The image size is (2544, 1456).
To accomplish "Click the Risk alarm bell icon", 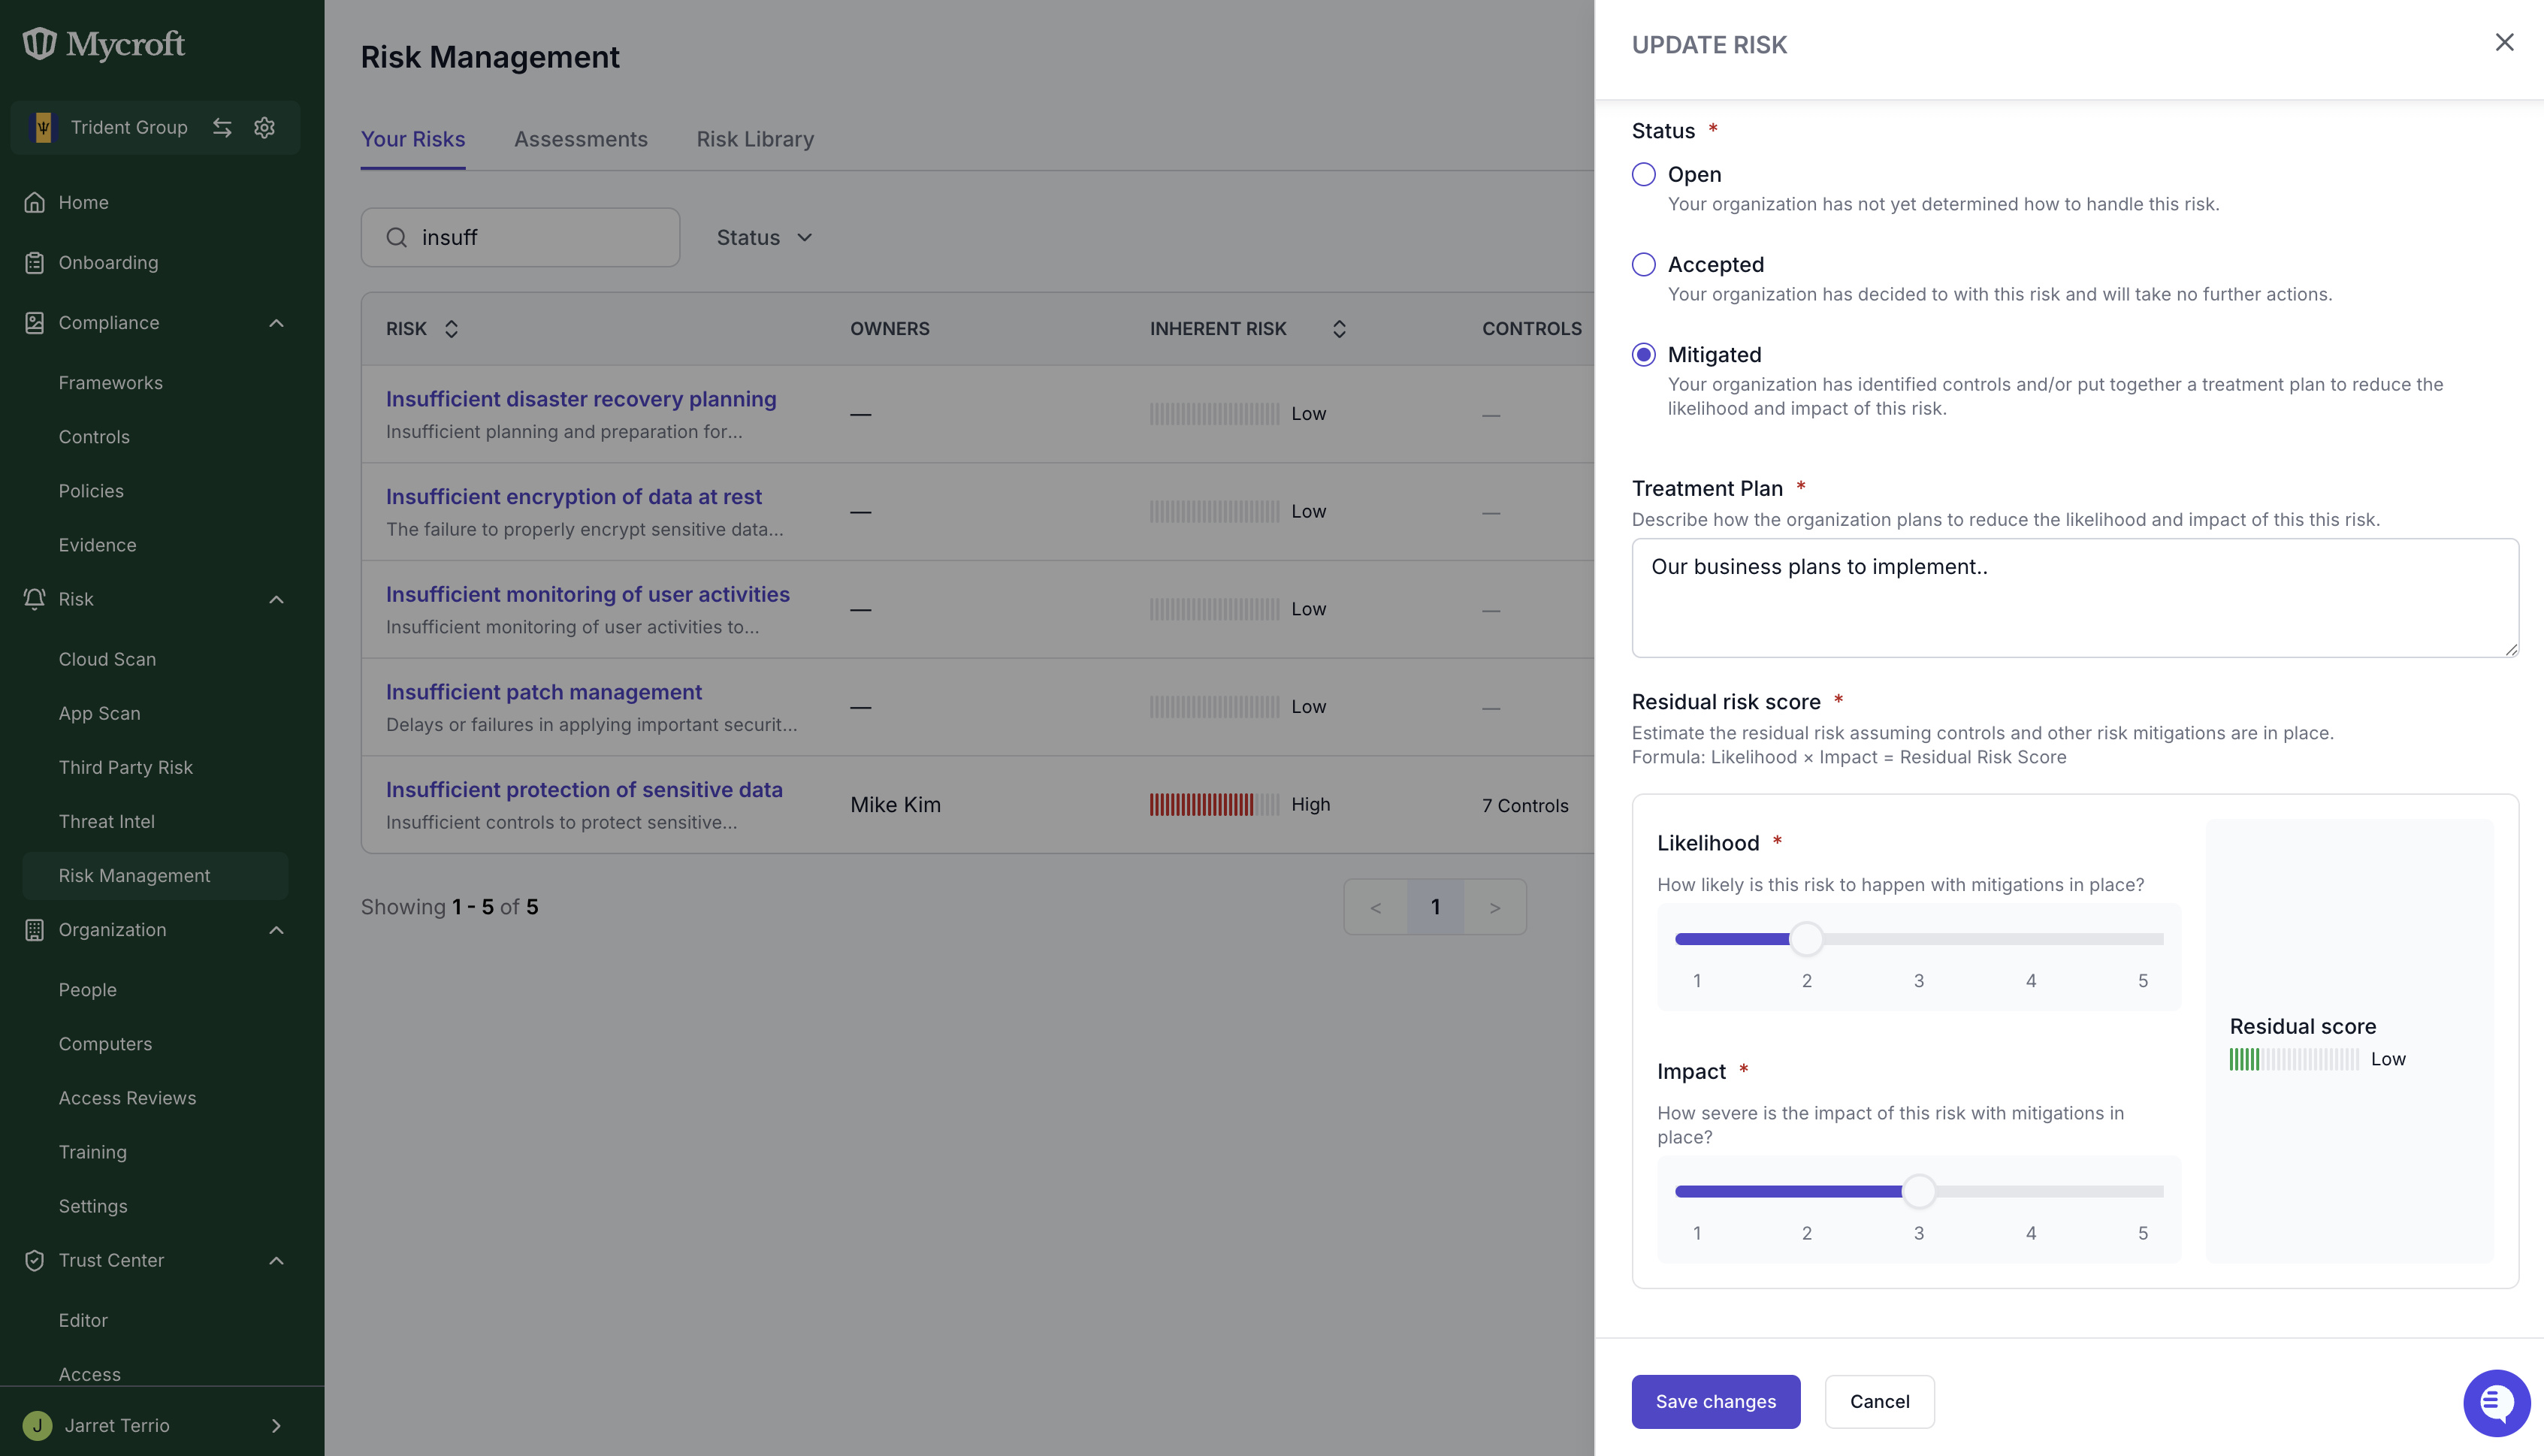I will [35, 598].
